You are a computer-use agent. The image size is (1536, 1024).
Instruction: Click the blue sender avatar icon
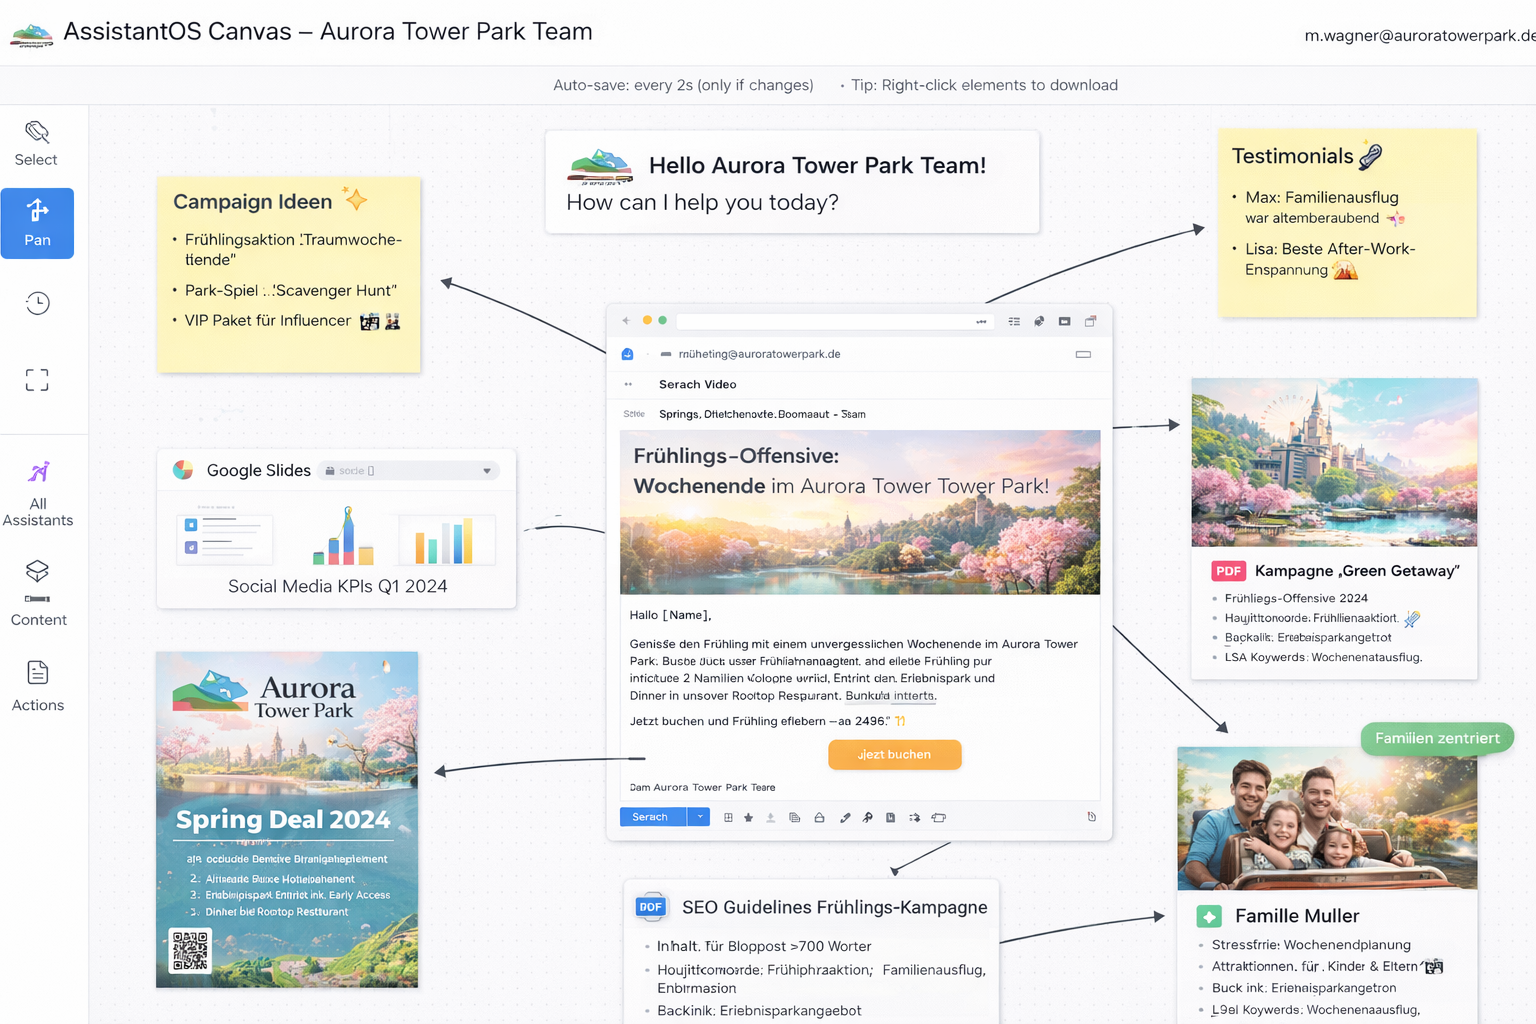tap(628, 354)
